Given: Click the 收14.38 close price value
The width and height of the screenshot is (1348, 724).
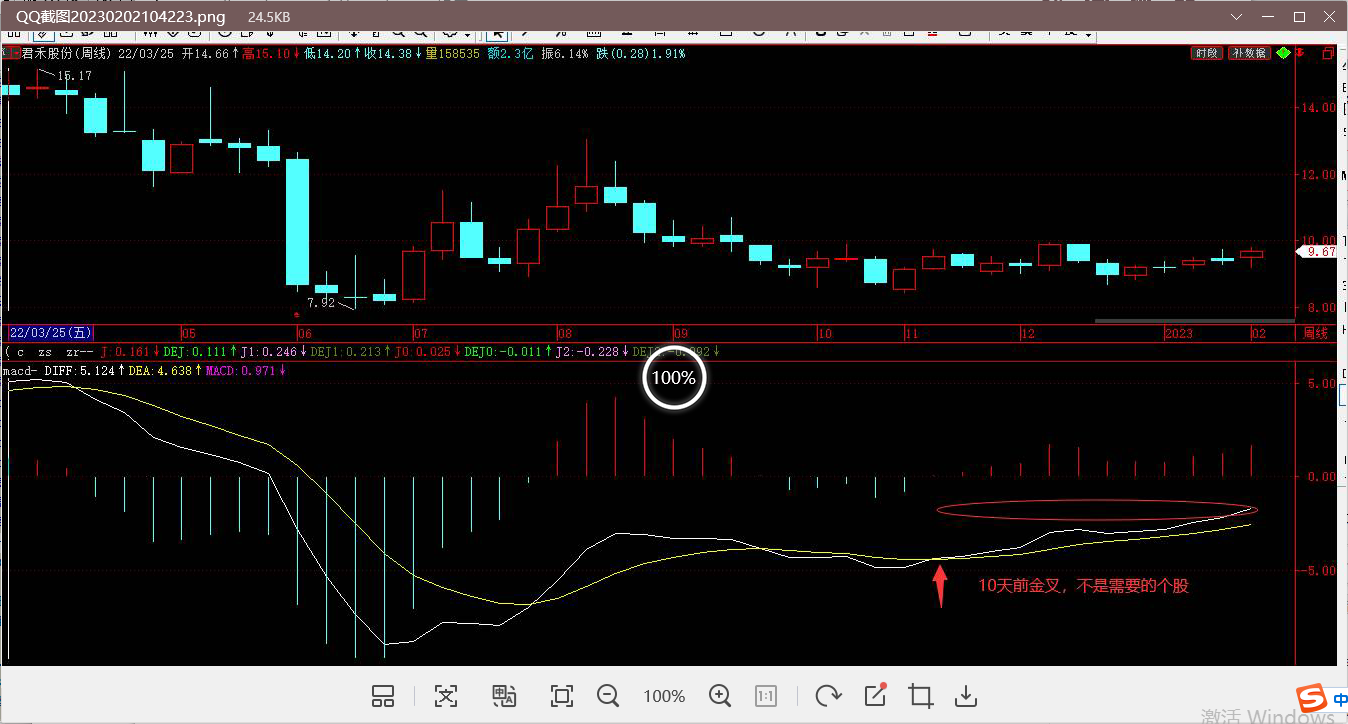Looking at the screenshot, I should [388, 53].
